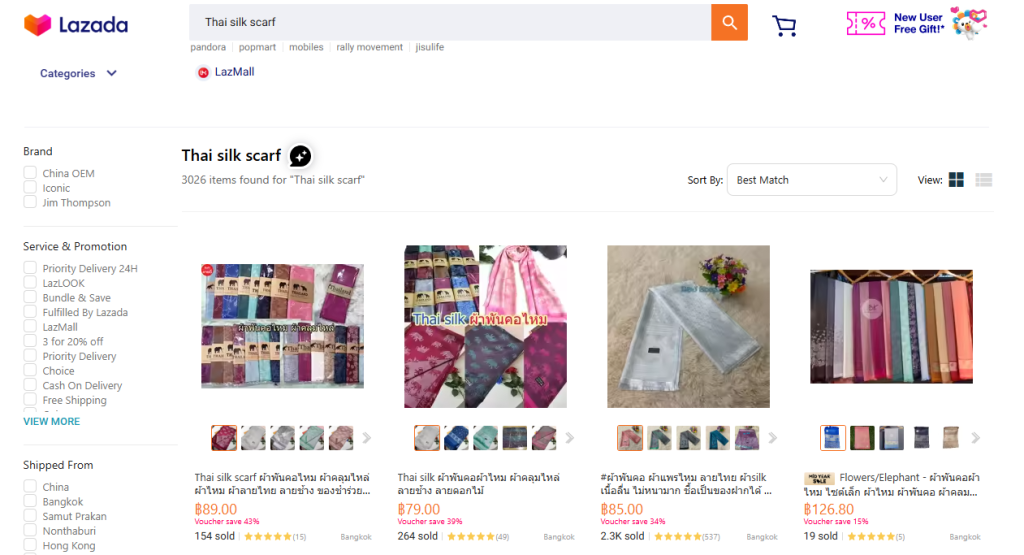1024x555 pixels.
Task: Show next variants arrow for ฿89.00 scarf
Action: (x=366, y=438)
